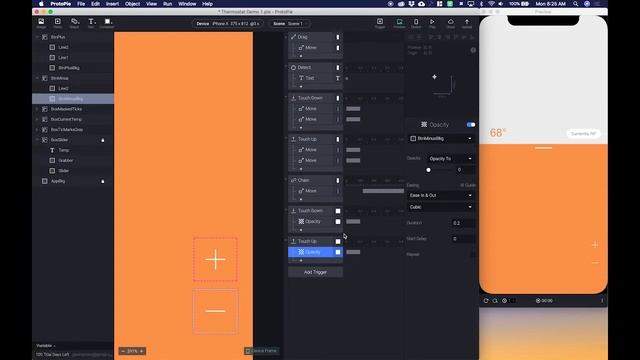This screenshot has width=640, height=360.
Task: Open the File menu
Action: coord(81,4)
